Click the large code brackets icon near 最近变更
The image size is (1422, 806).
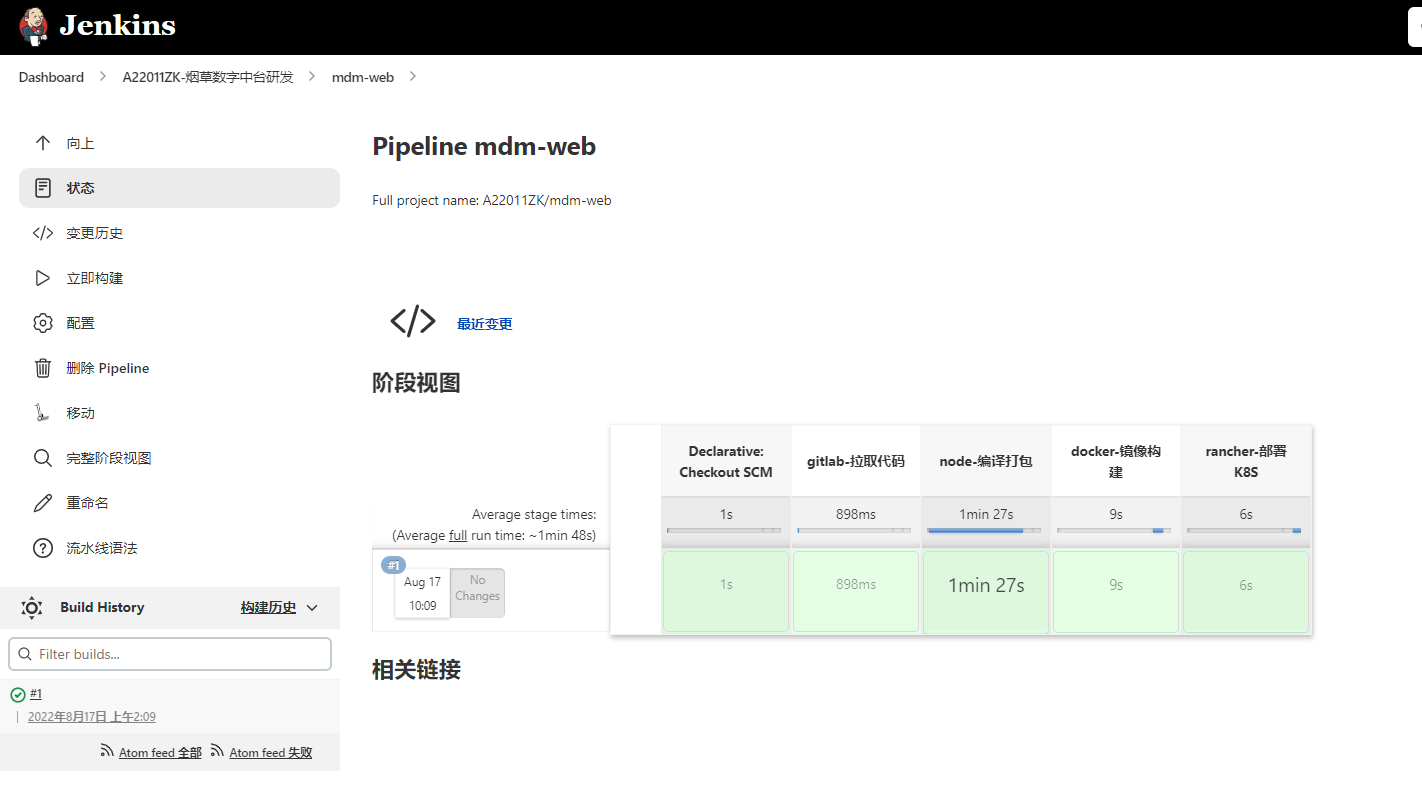point(413,321)
